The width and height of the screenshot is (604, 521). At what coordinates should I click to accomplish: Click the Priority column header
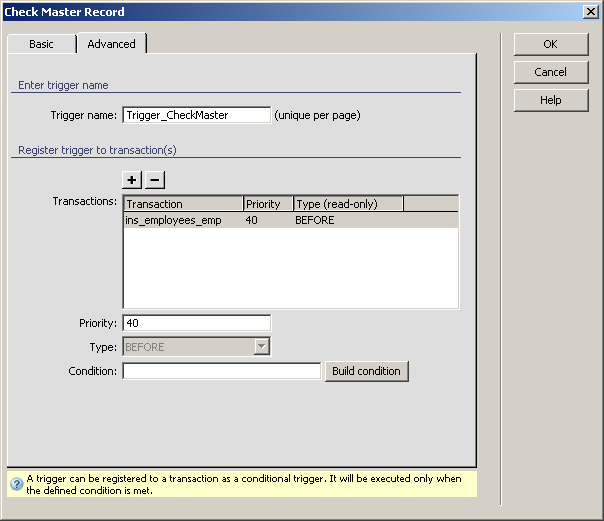[x=268, y=204]
